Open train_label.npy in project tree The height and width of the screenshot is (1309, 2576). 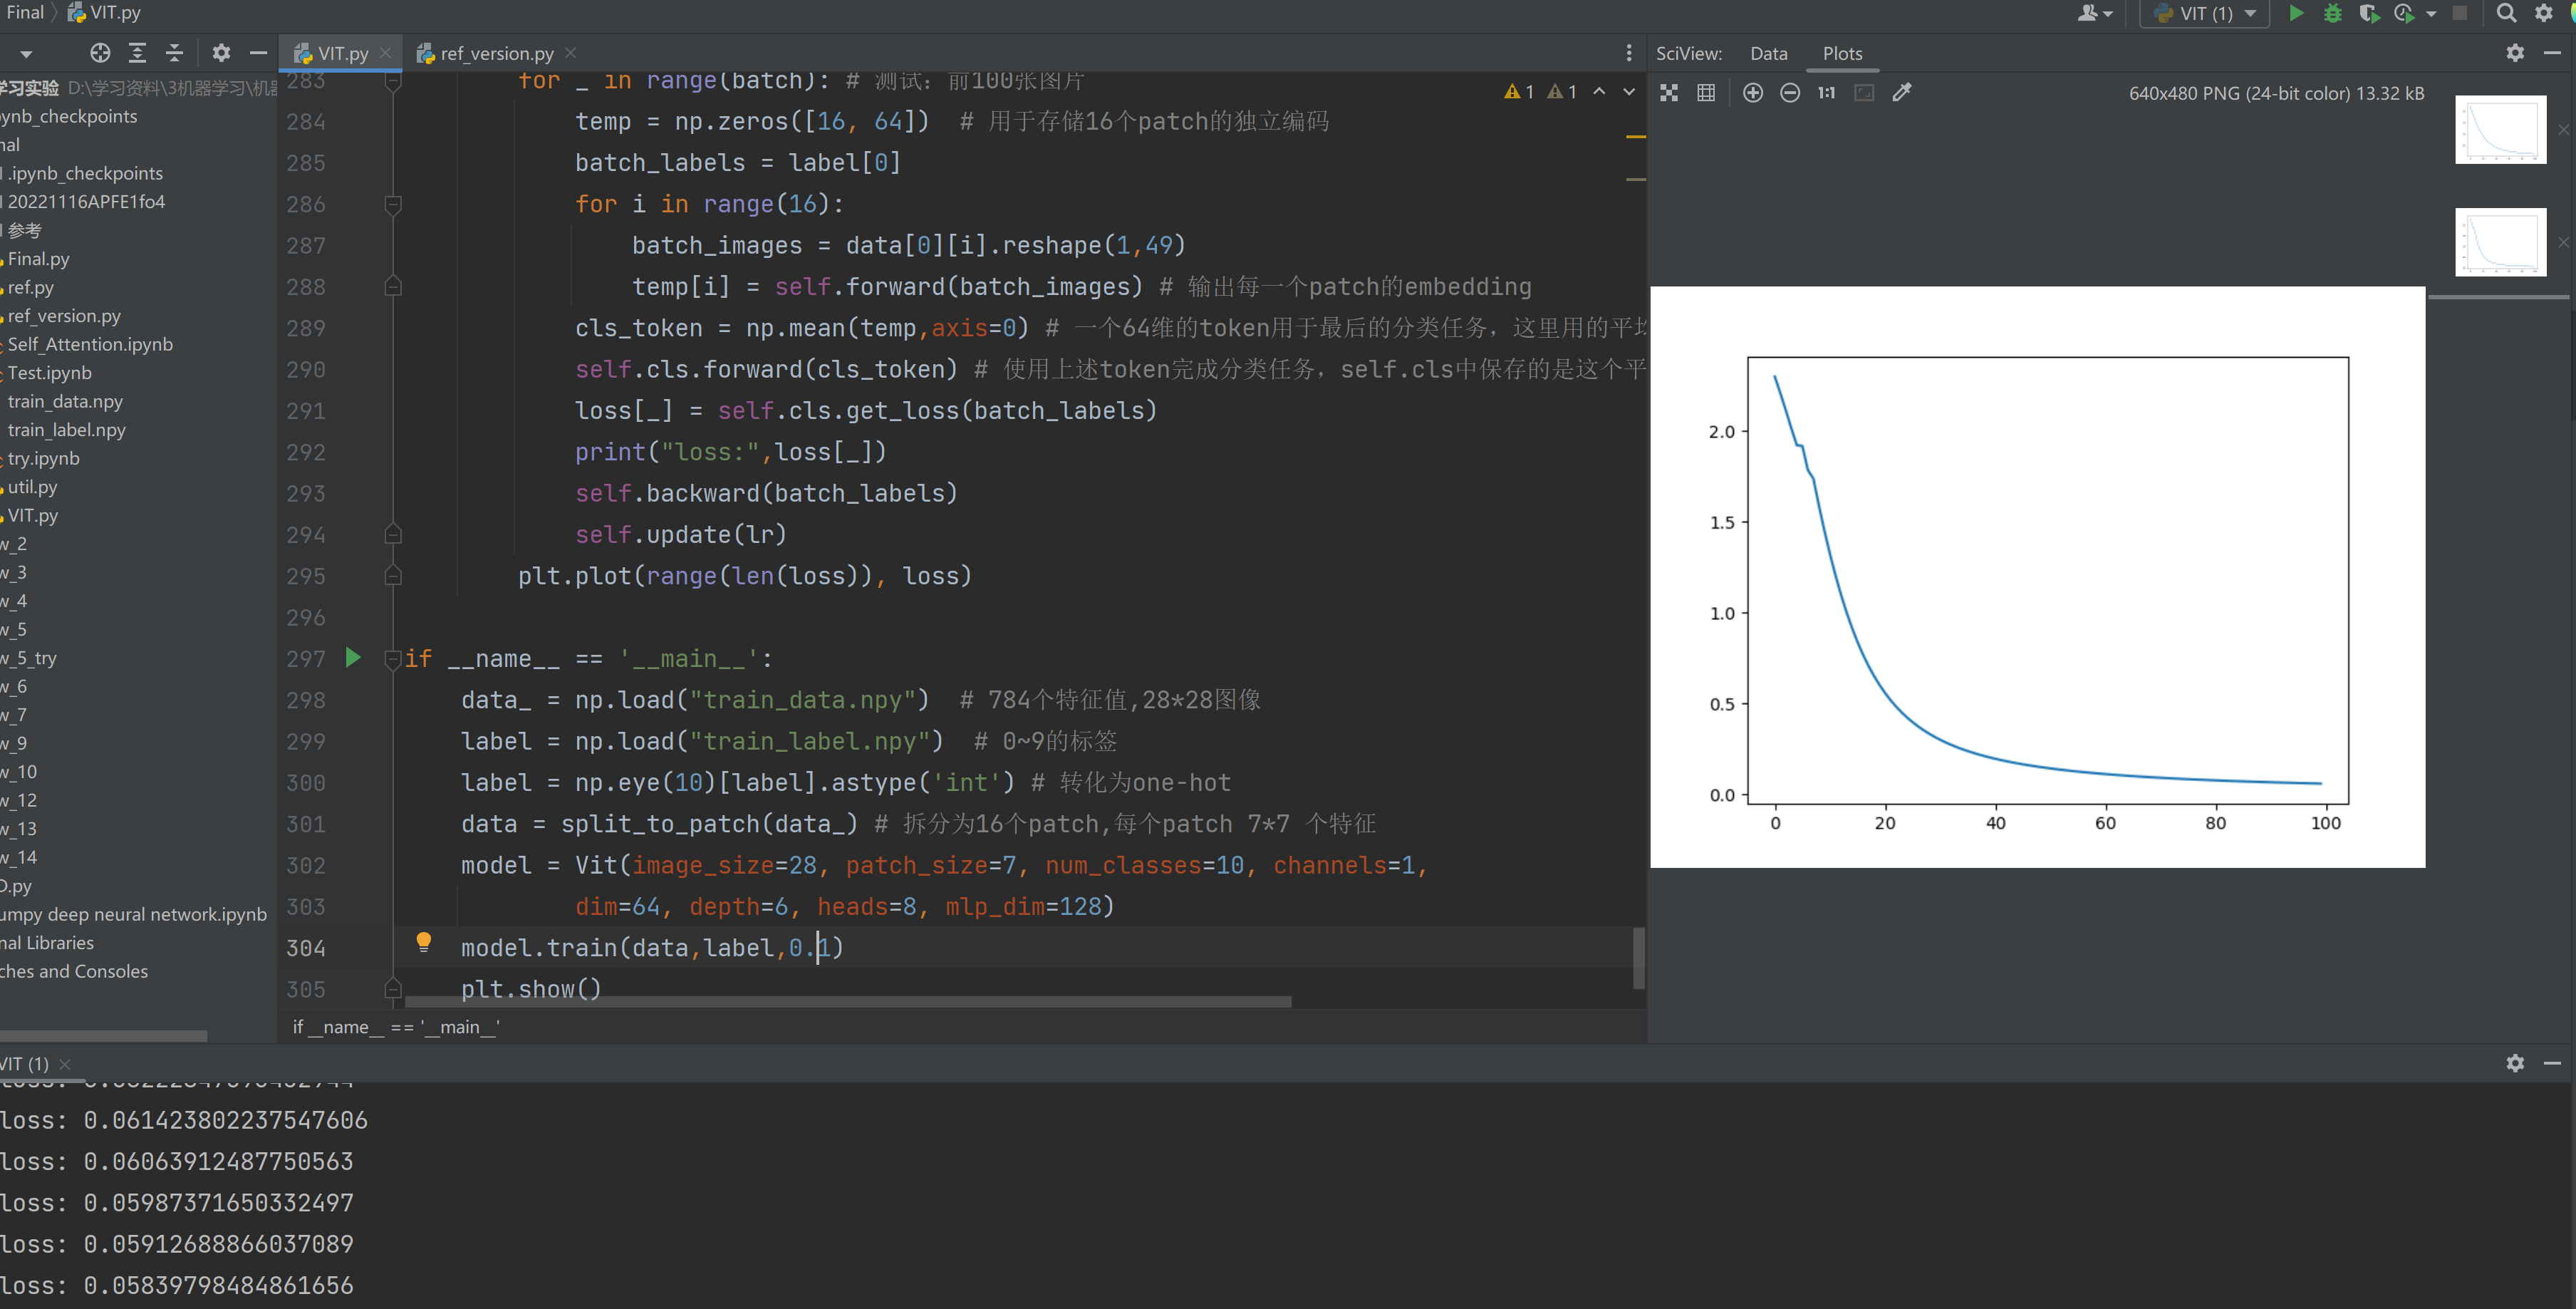click(x=66, y=430)
